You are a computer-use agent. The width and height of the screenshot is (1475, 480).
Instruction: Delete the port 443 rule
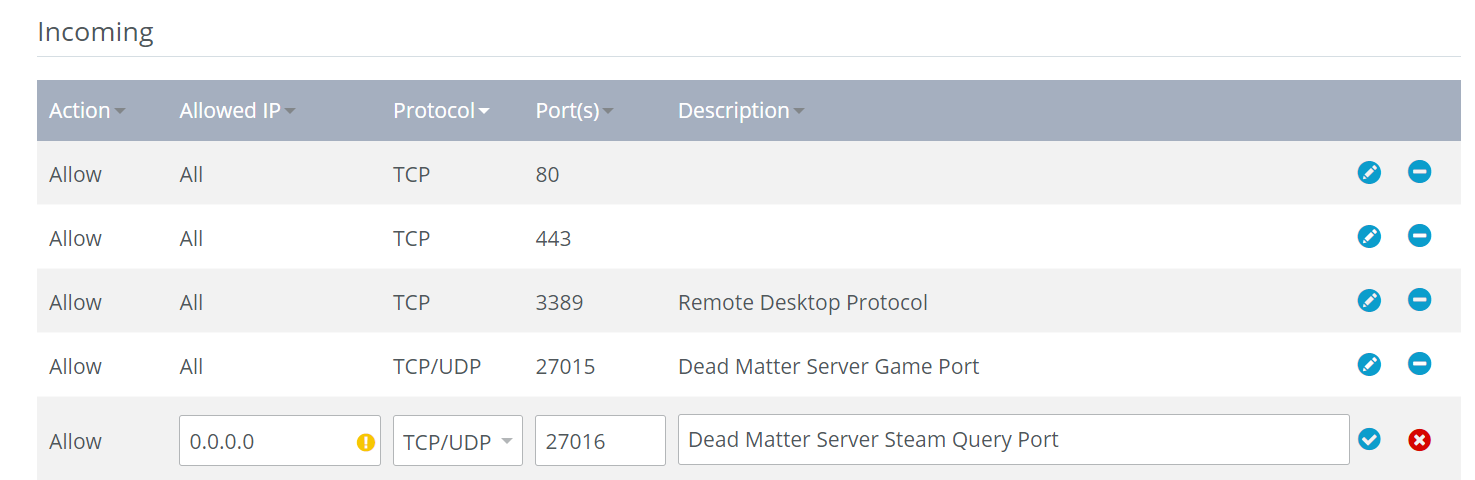tap(1419, 236)
